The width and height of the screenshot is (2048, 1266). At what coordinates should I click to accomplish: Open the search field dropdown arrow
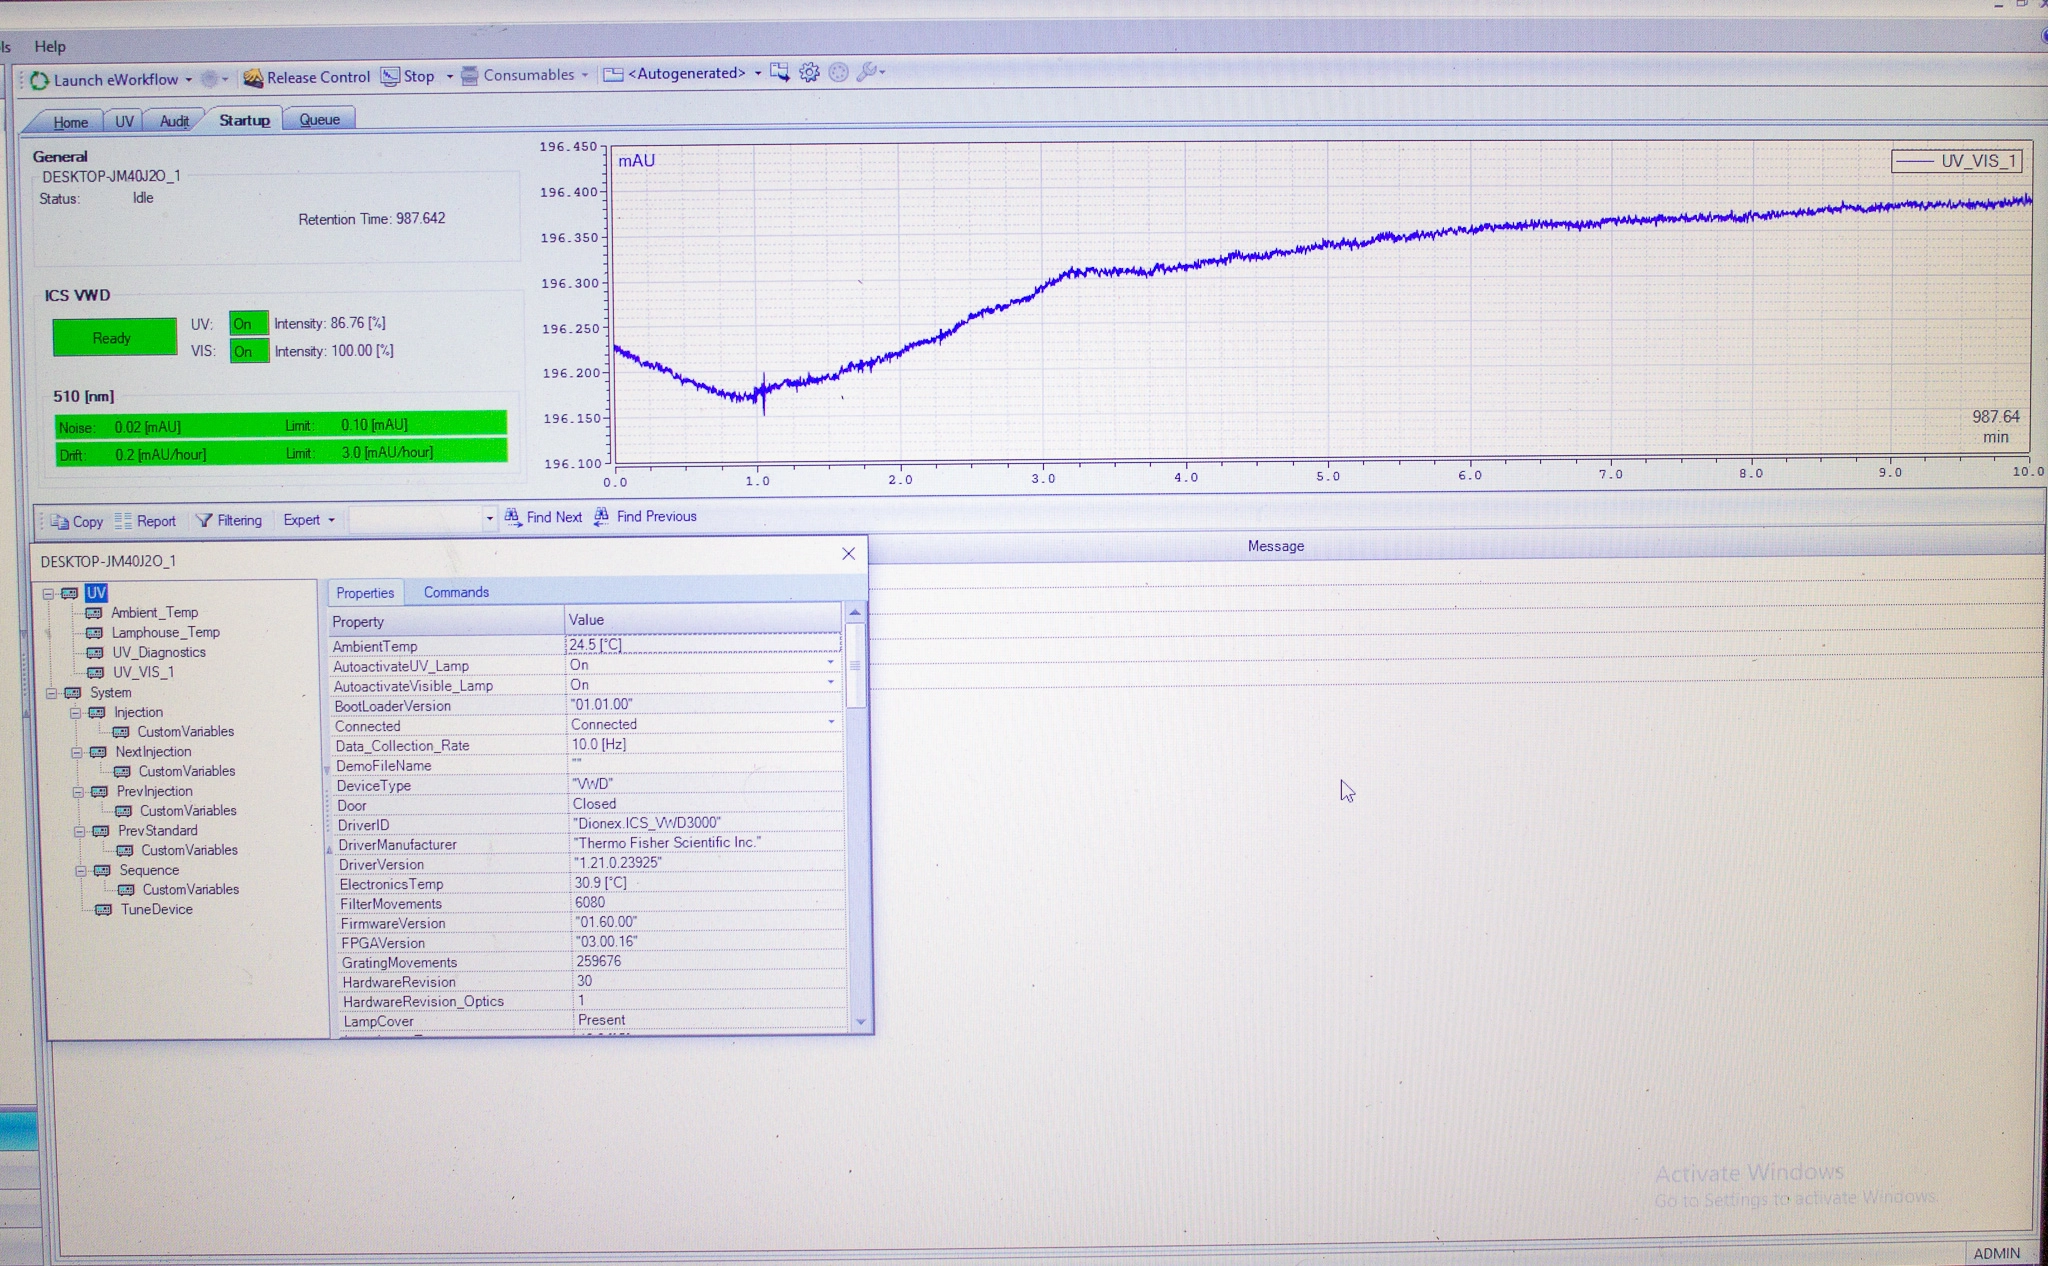point(489,518)
